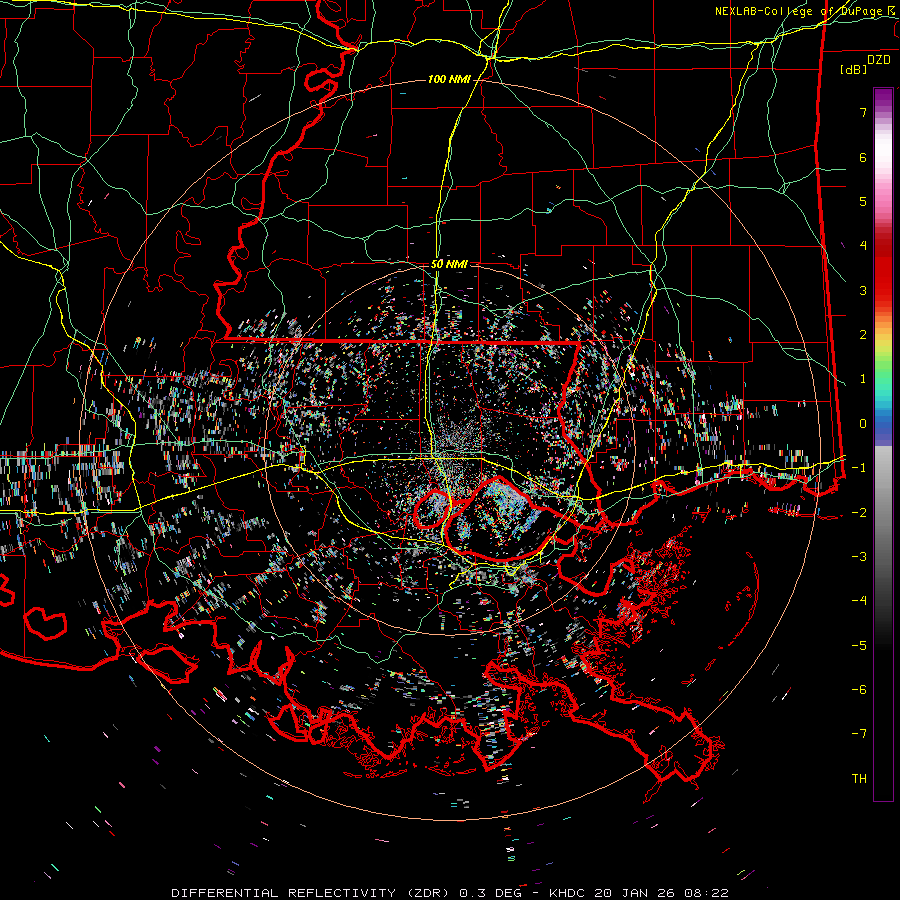Screen dimensions: 900x900
Task: Click the 100 NMI range ring label
Action: [x=448, y=79]
